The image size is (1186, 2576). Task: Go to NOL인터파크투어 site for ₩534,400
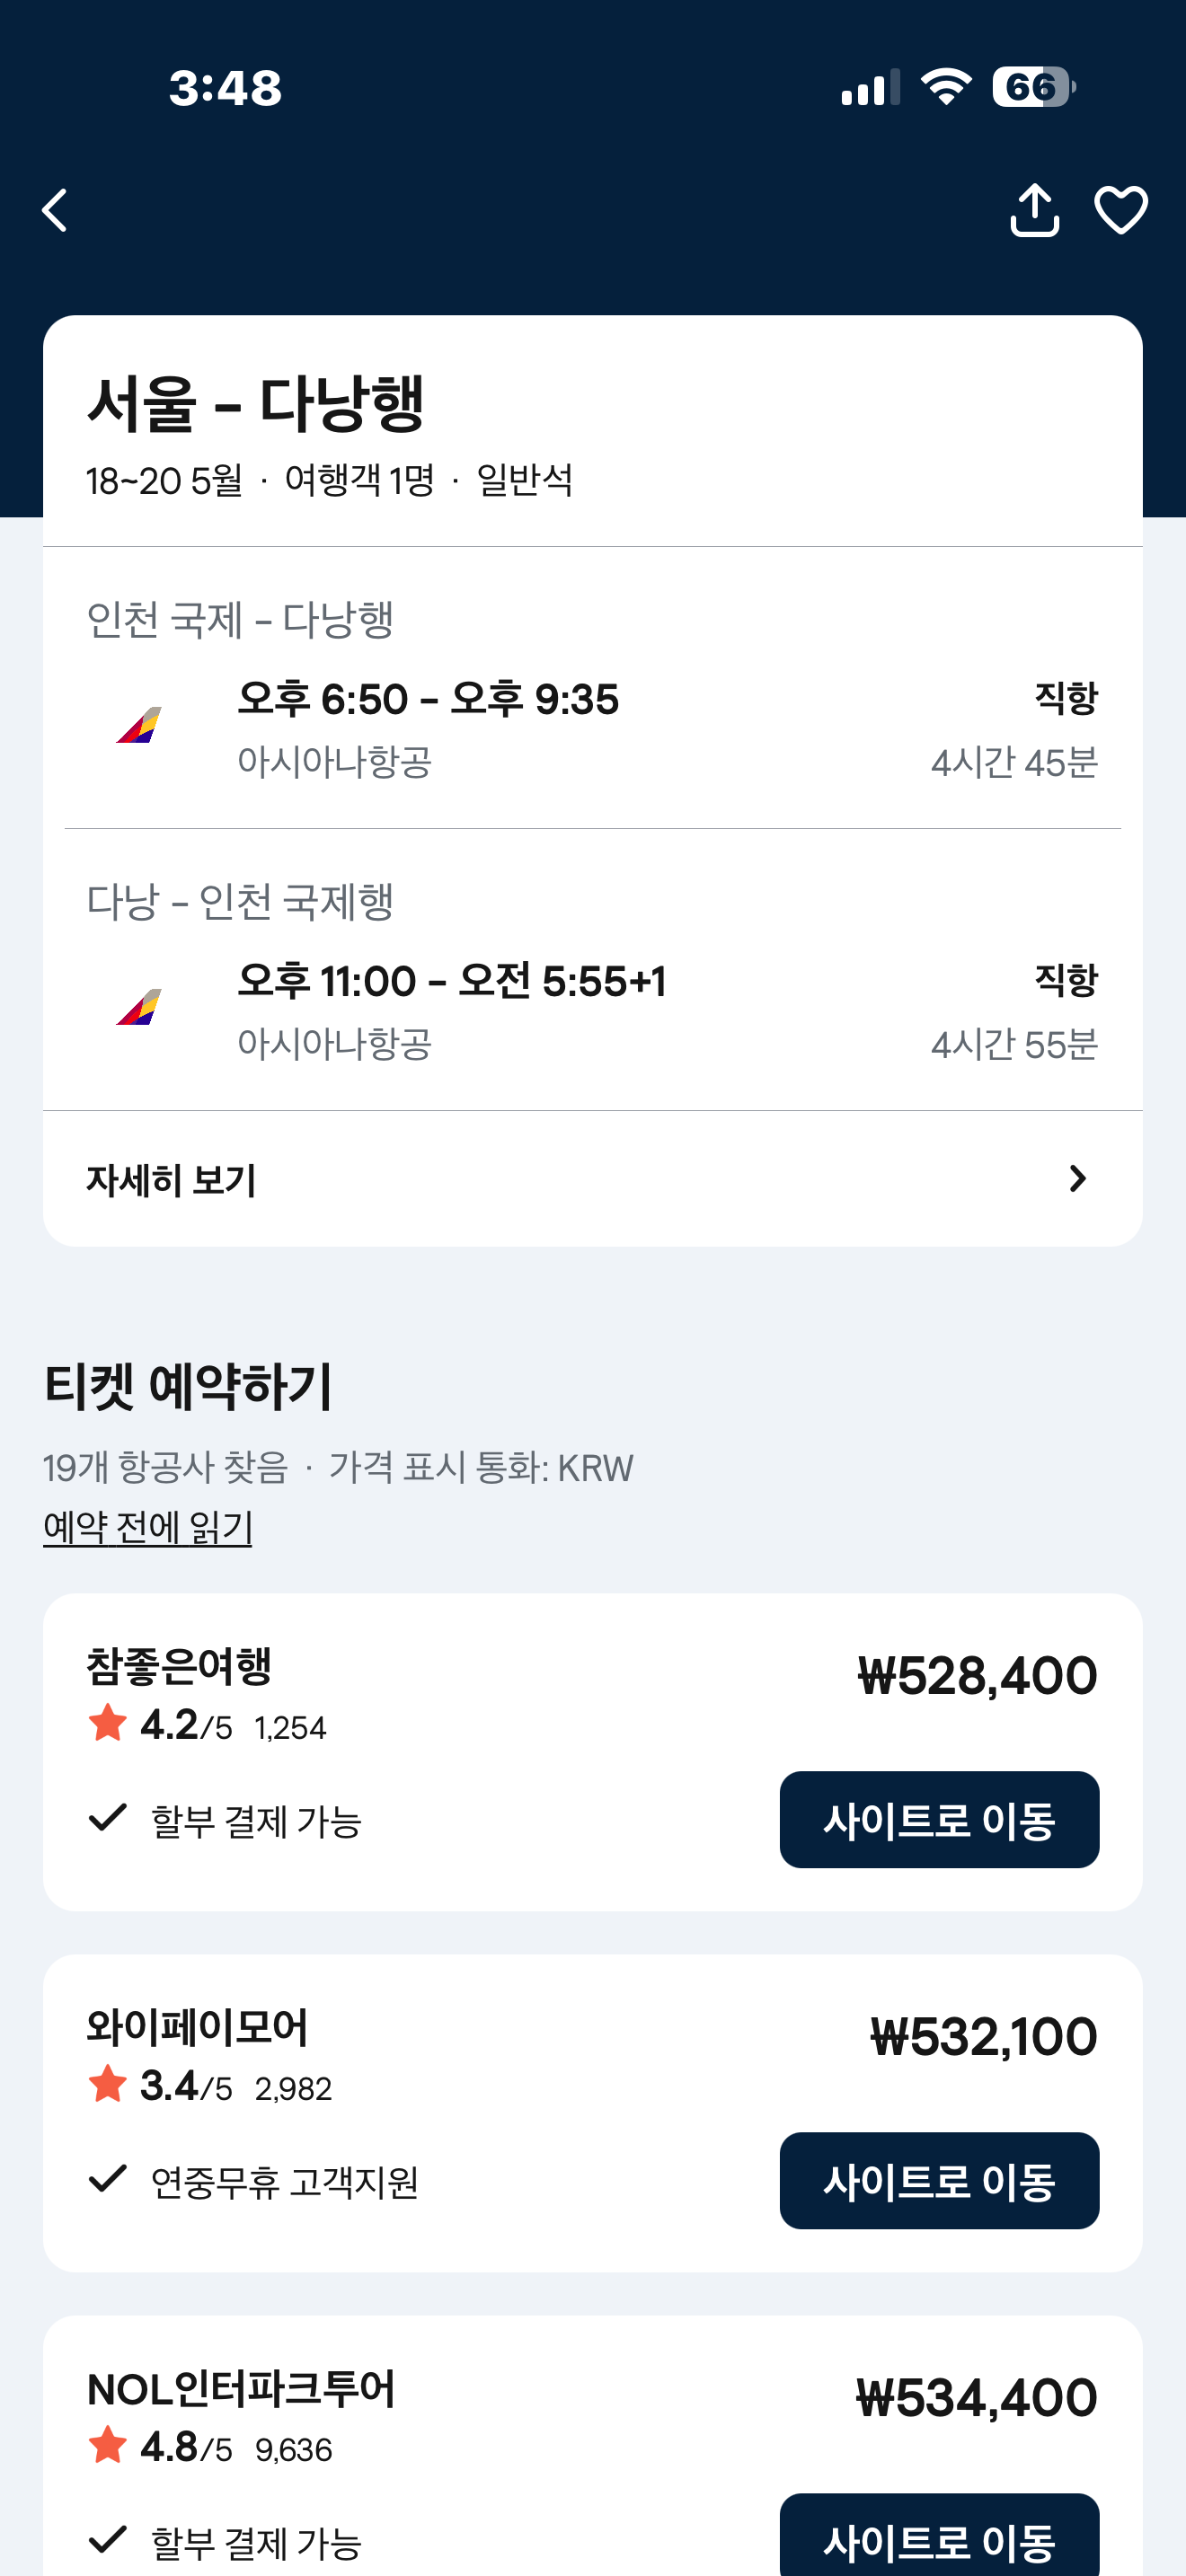[x=938, y=2538]
